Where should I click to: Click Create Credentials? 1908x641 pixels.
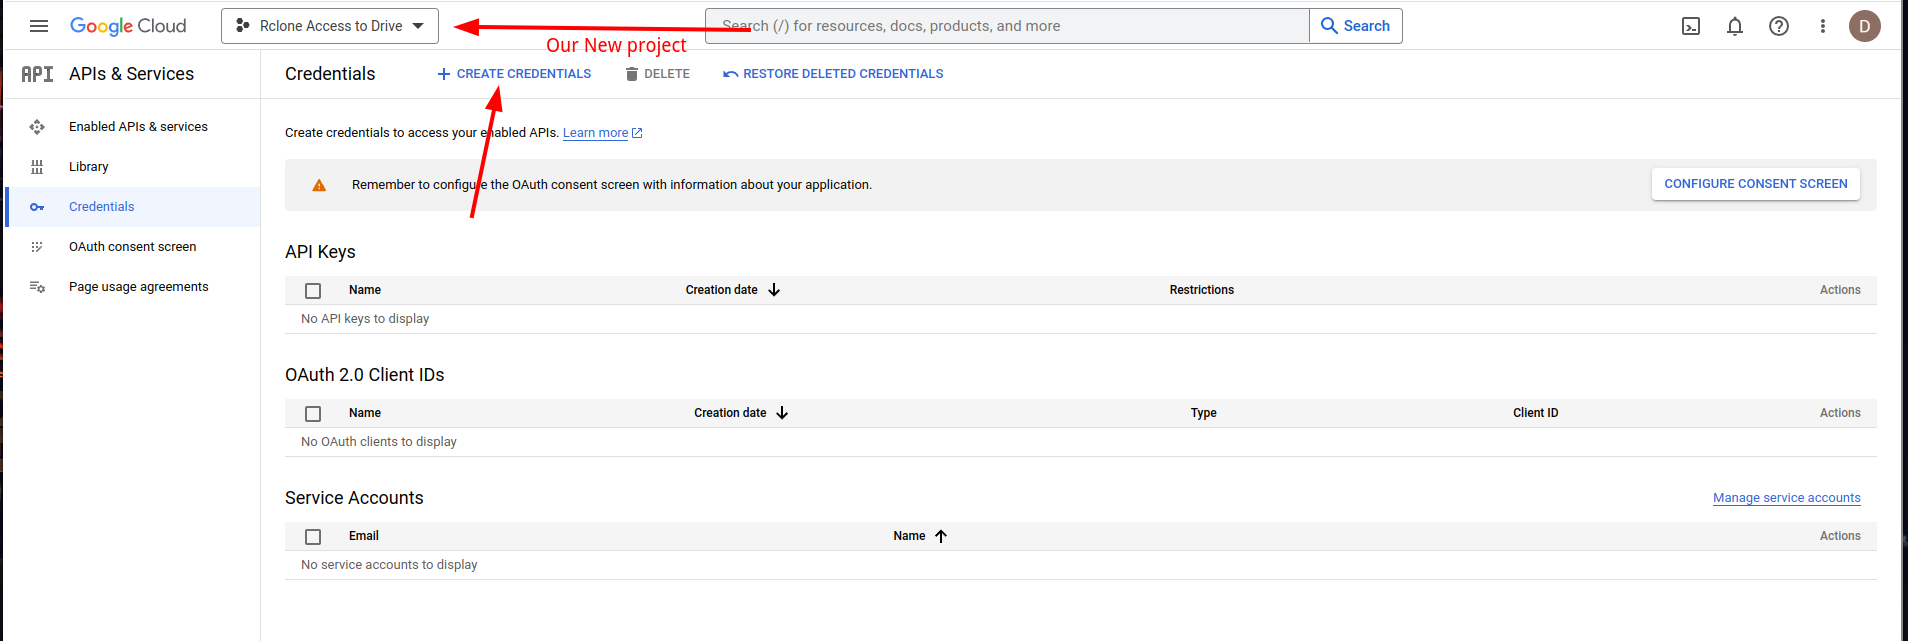(x=514, y=74)
